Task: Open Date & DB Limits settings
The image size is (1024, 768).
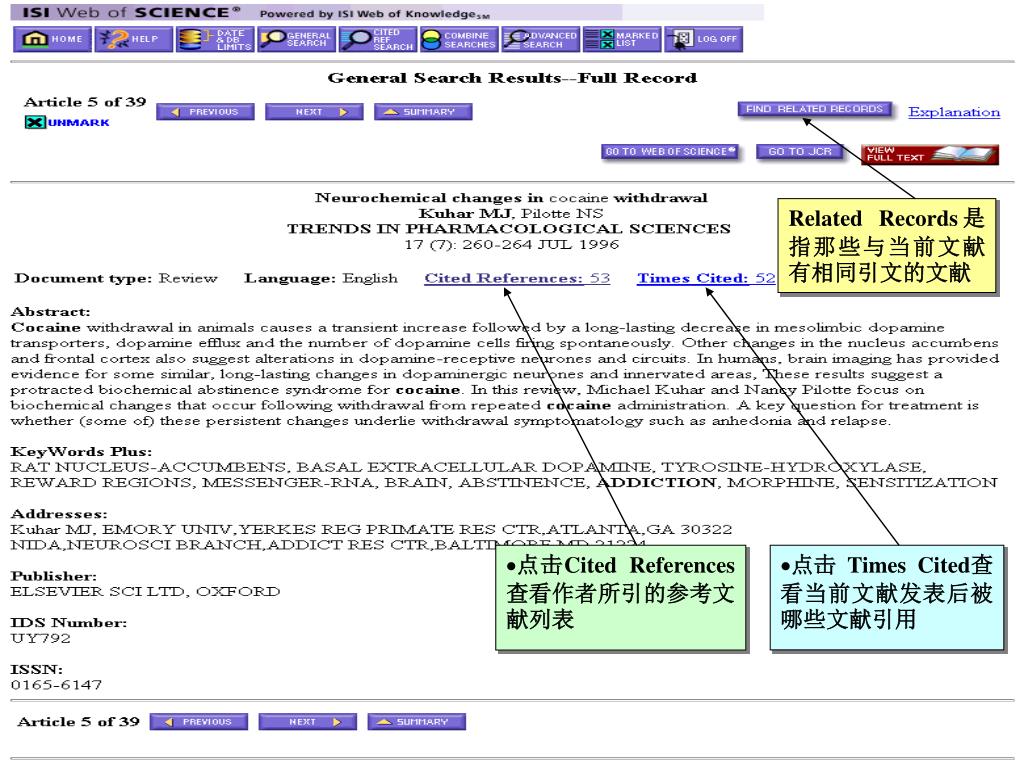Action: pyautogui.click(x=216, y=39)
